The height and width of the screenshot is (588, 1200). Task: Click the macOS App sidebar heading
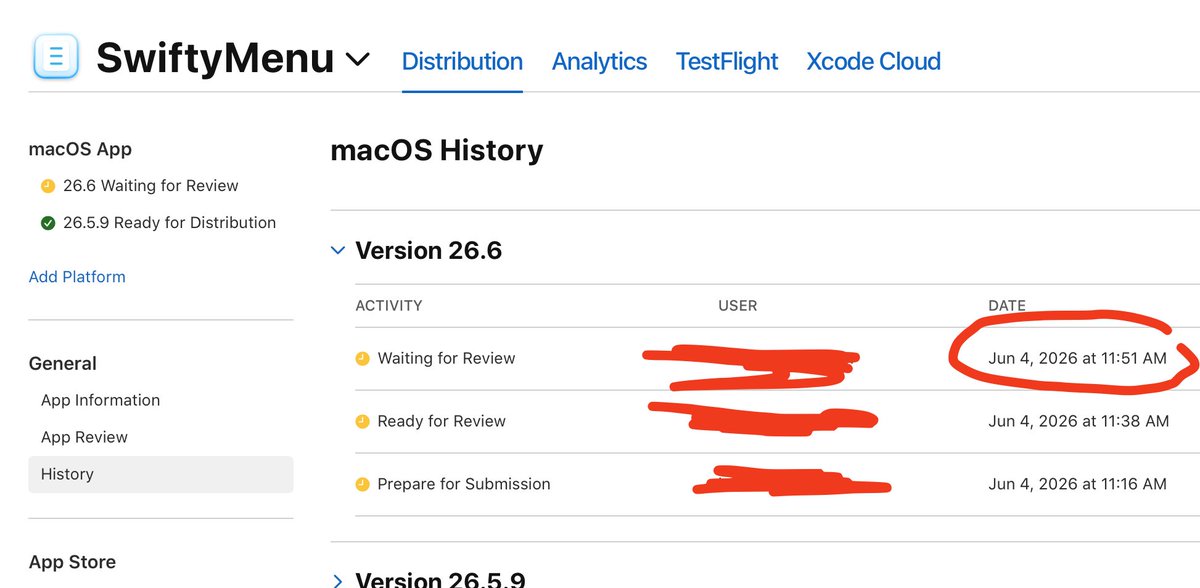click(x=80, y=149)
